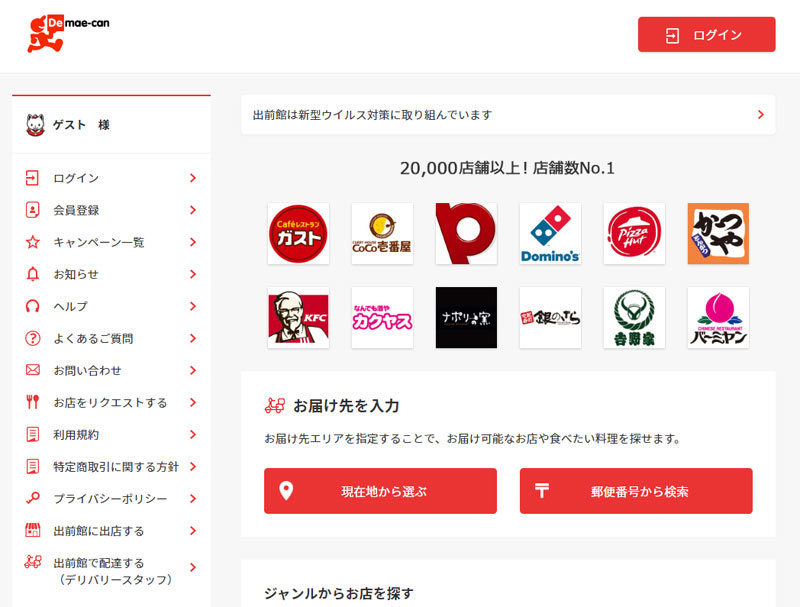The height and width of the screenshot is (607, 800).
Task: Expand the virus countermeasures notice chevron
Action: pyautogui.click(x=760, y=115)
